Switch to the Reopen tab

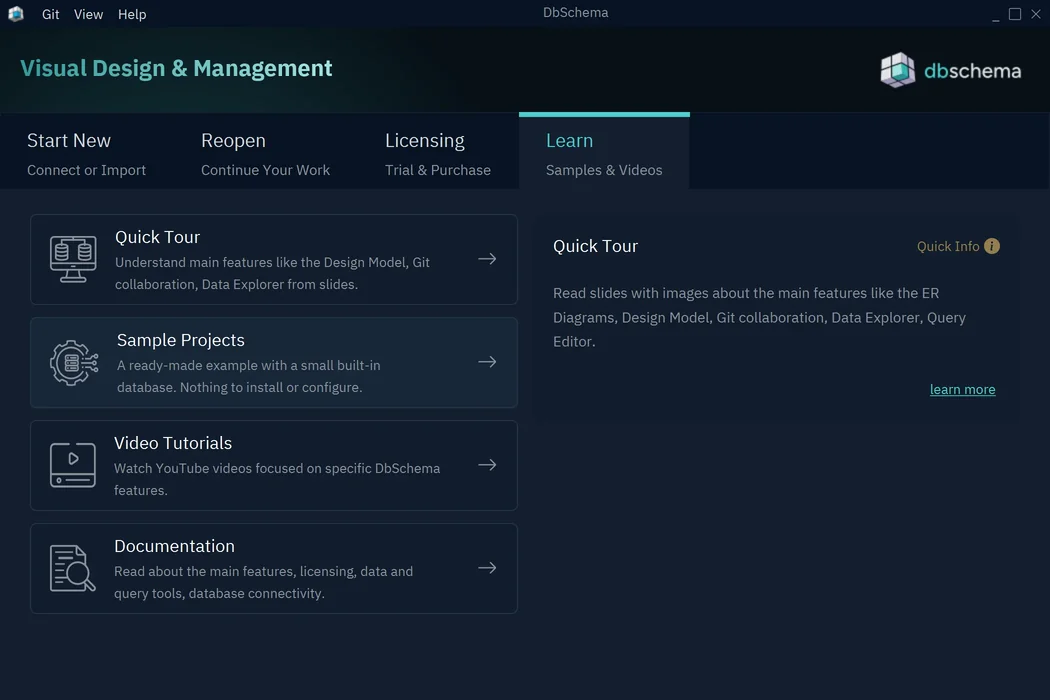pos(265,153)
